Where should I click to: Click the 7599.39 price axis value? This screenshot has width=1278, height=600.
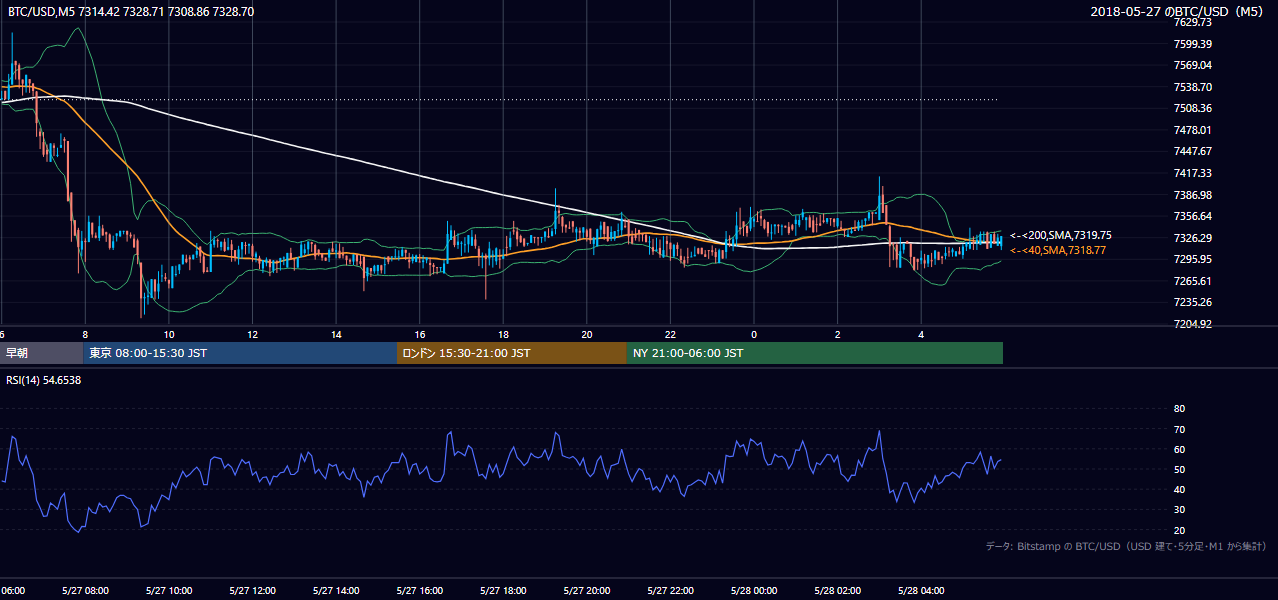click(1192, 44)
